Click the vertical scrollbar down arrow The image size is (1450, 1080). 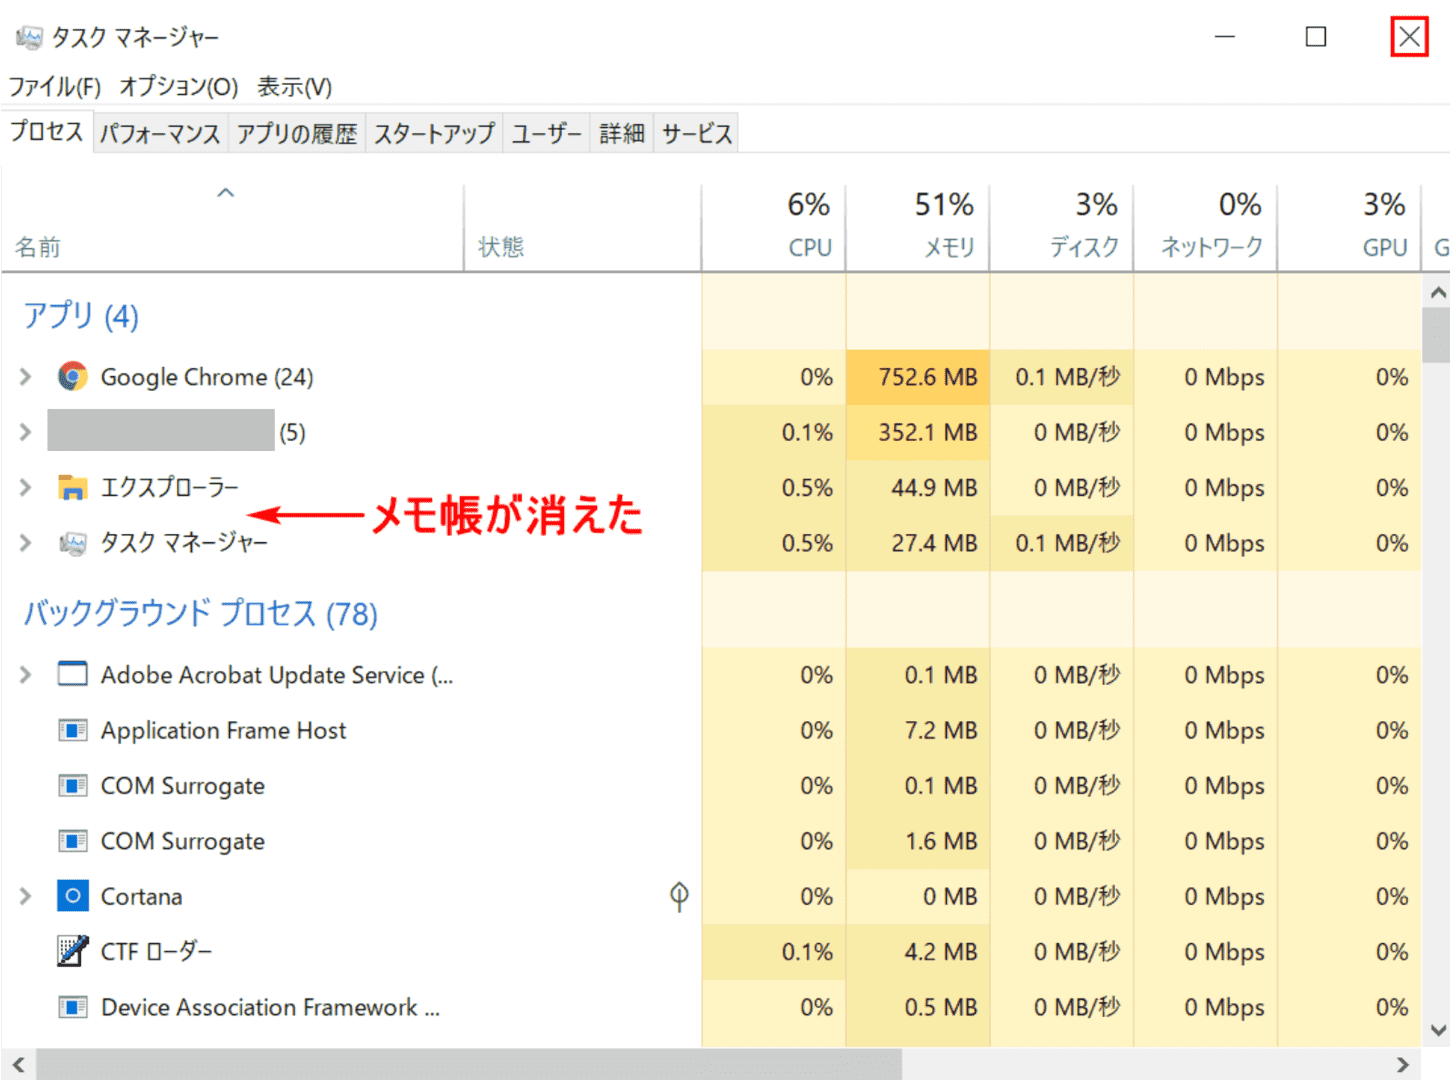pos(1437,1031)
